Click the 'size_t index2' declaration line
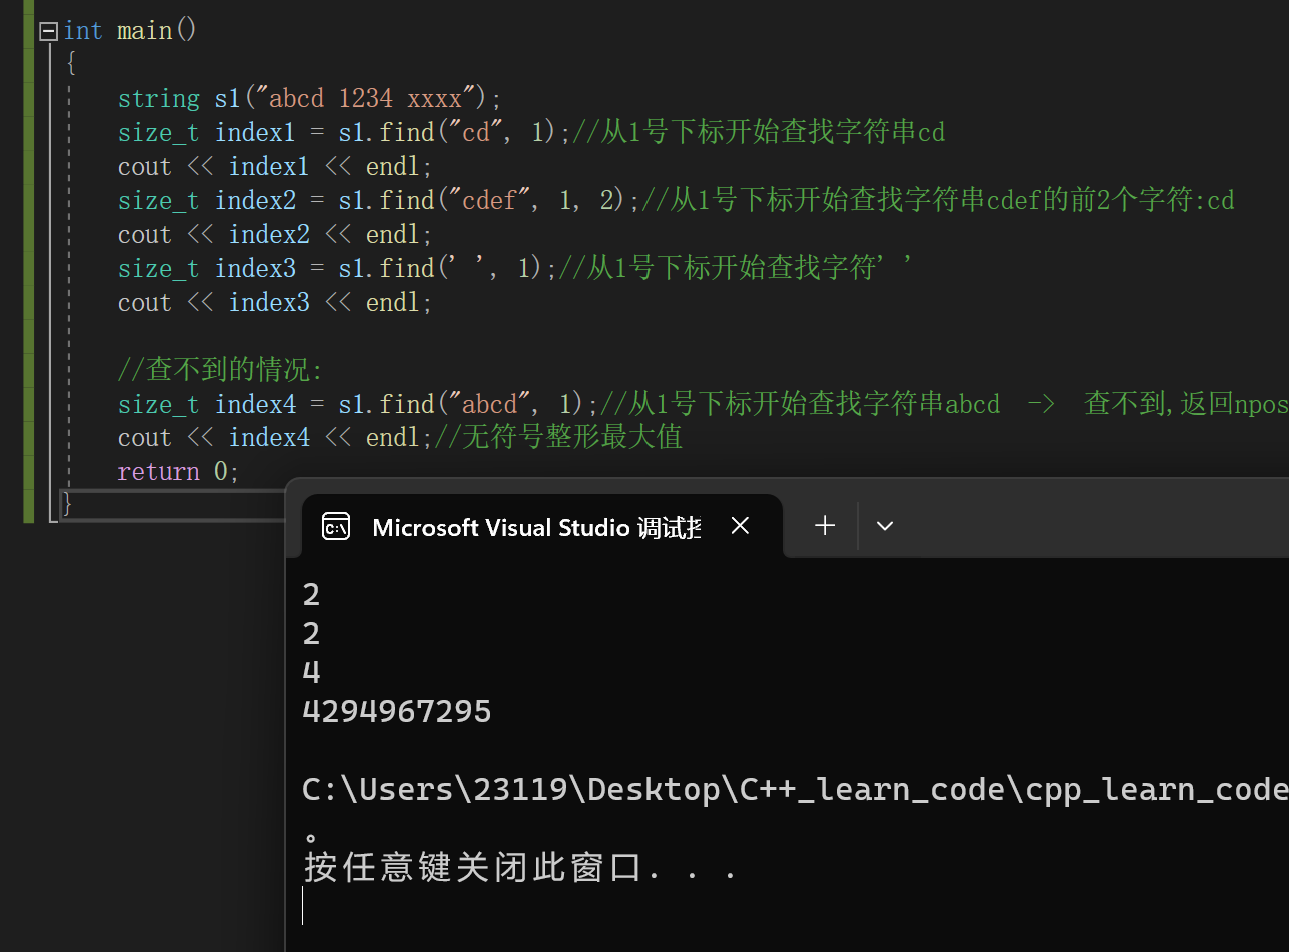Viewport: 1290px width, 952px height. 676,200
